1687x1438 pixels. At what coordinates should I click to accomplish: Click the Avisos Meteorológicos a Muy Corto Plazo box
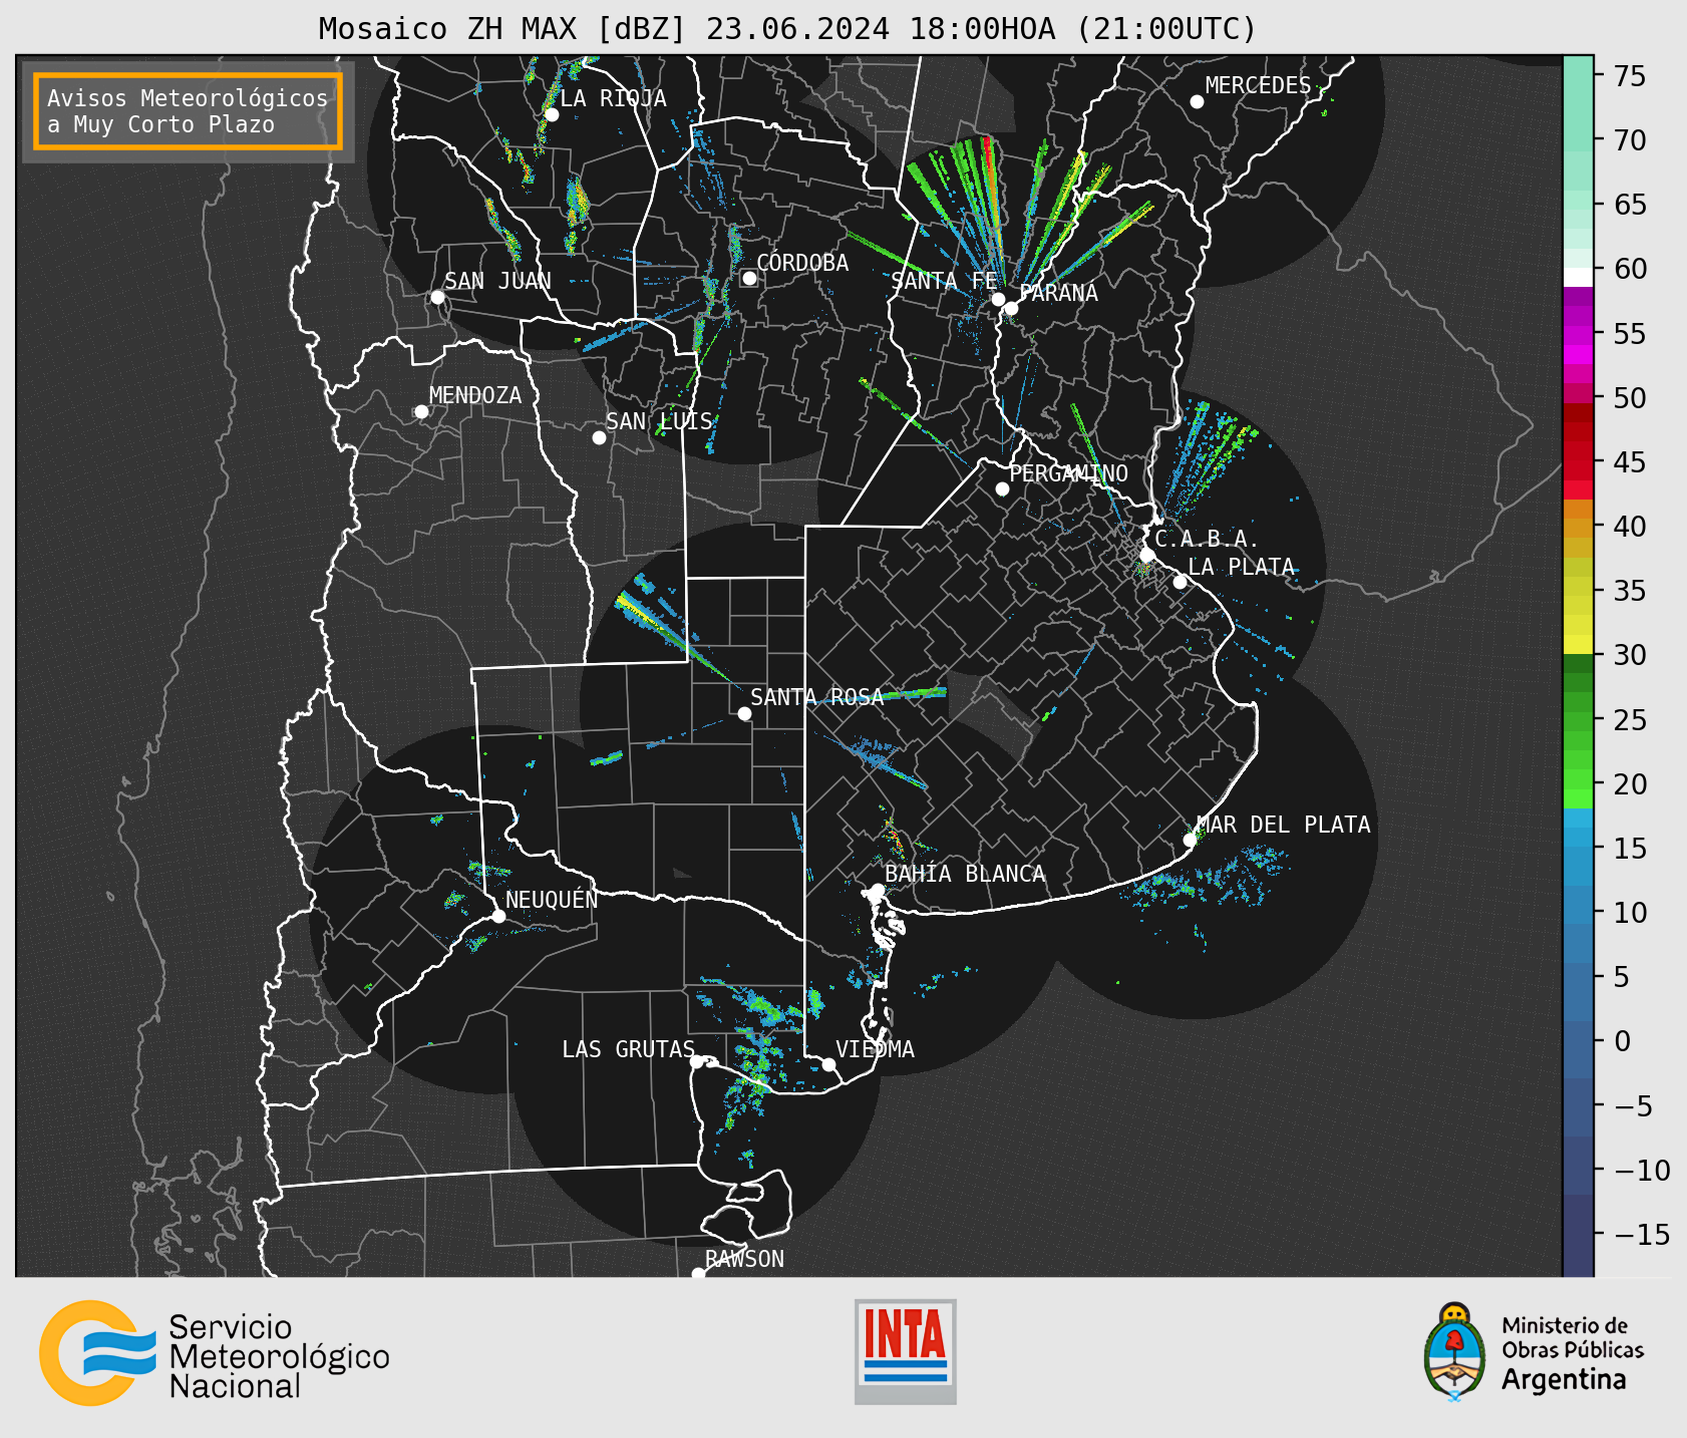tap(188, 111)
